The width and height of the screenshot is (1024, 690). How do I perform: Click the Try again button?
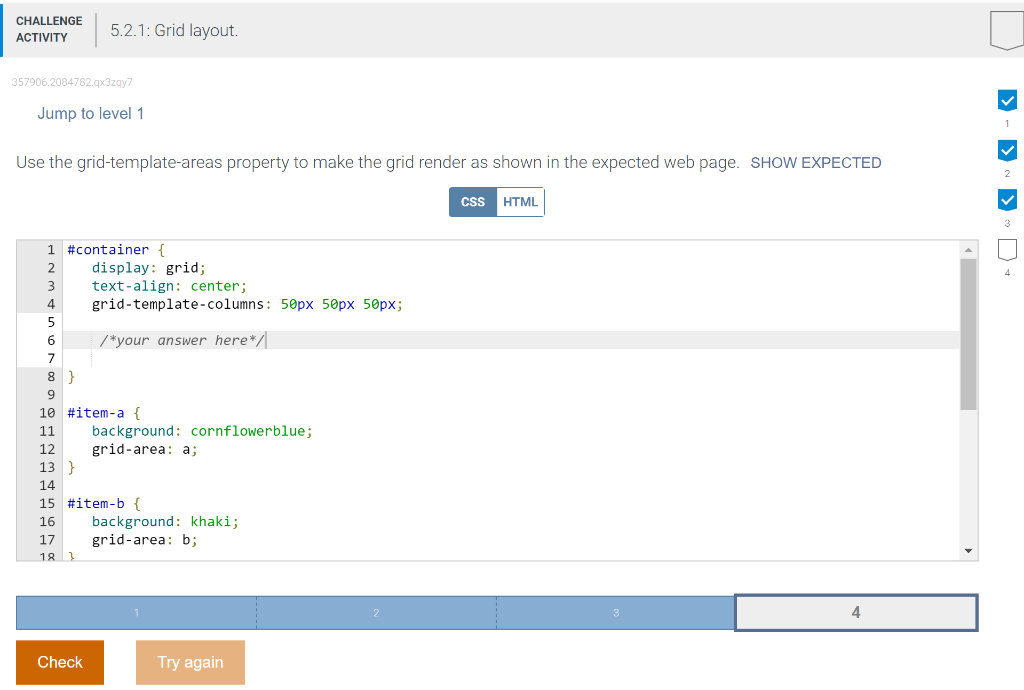[190, 662]
